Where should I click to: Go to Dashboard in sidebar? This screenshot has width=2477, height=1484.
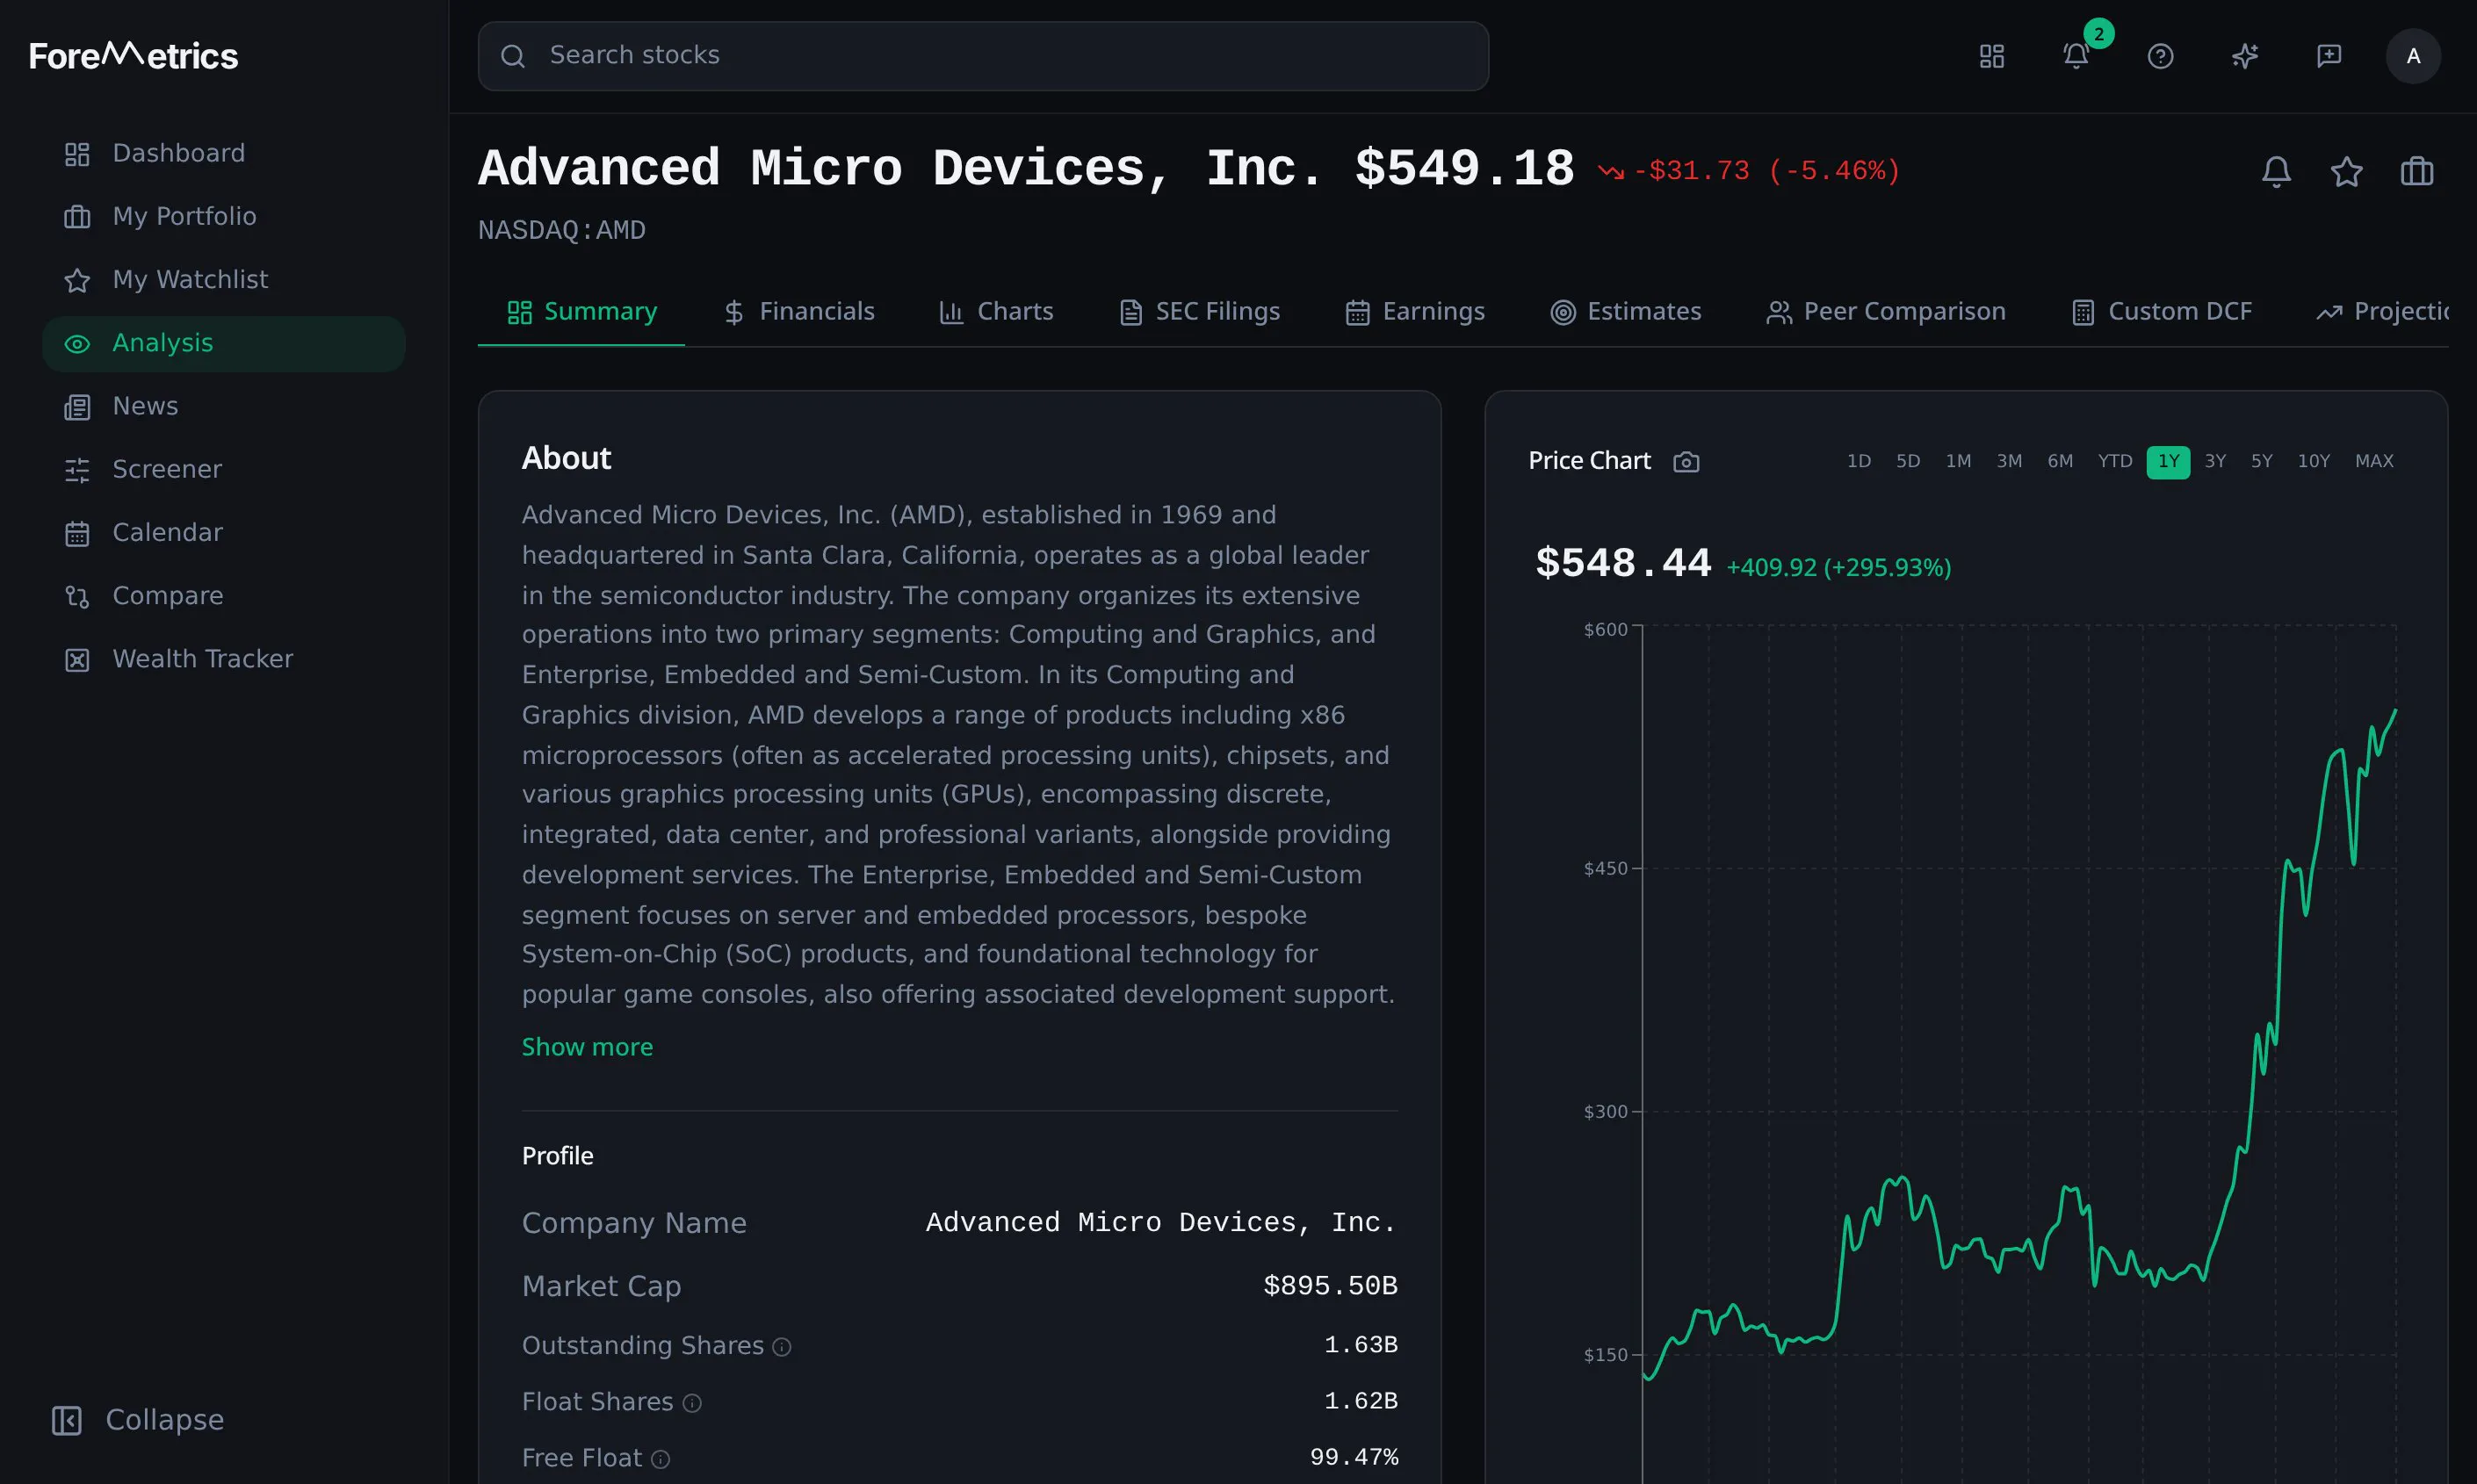[x=223, y=154]
